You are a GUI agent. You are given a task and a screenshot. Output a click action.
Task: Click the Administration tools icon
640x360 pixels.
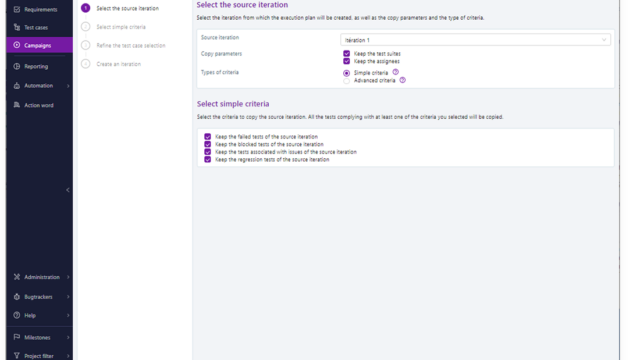(x=17, y=277)
